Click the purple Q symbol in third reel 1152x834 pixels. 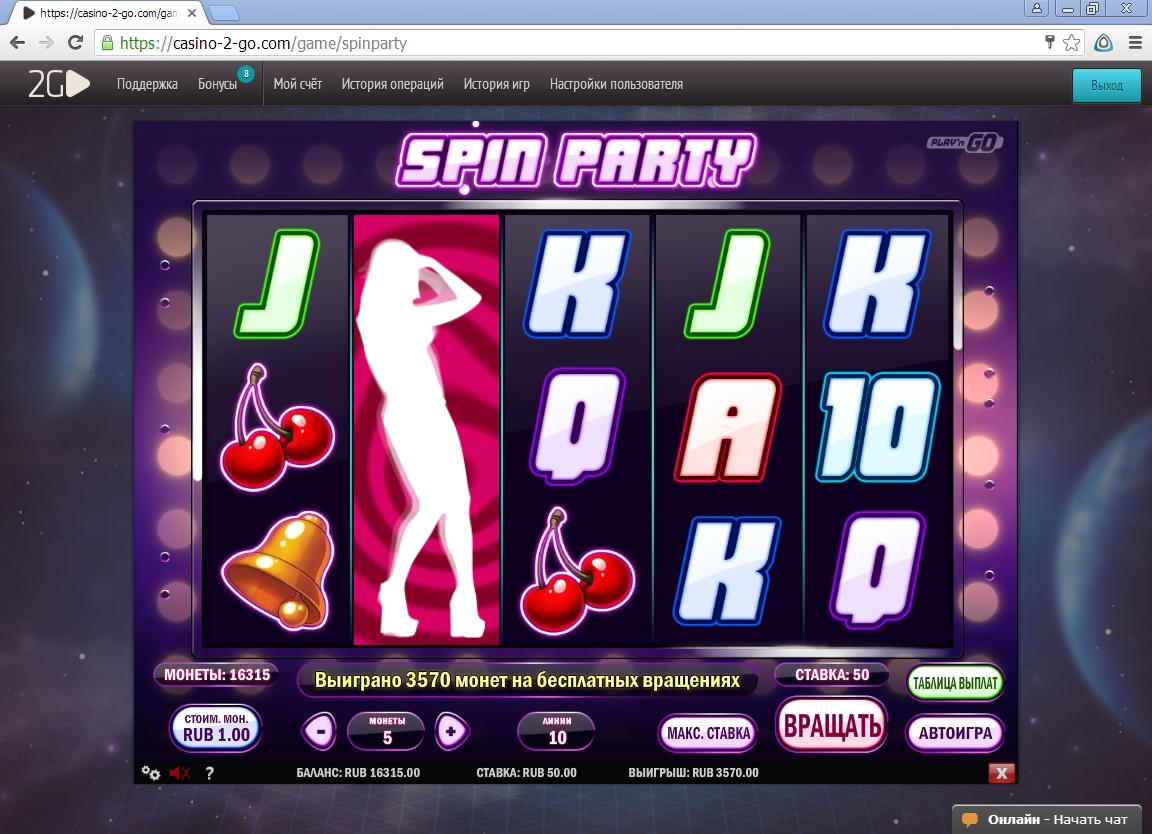point(577,426)
